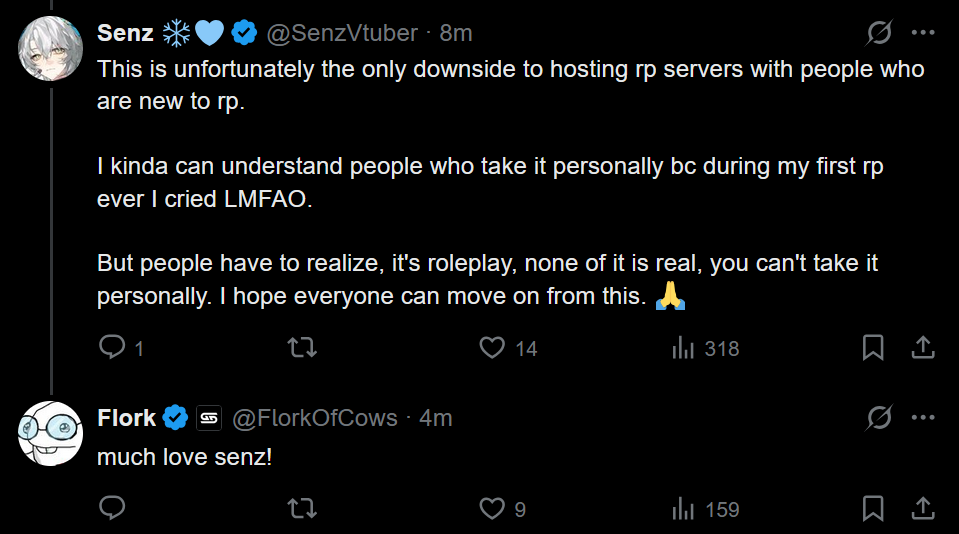
Task: Open more options on Flork's reply
Action: [923, 417]
